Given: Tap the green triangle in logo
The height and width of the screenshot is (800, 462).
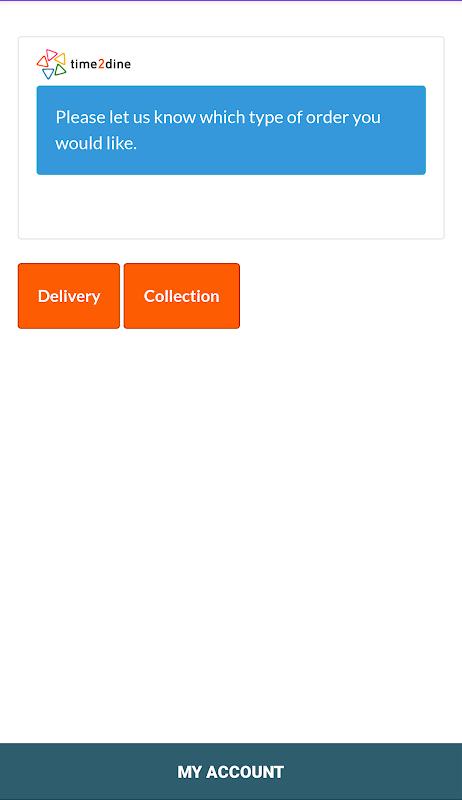Looking at the screenshot, I should pos(60,70).
